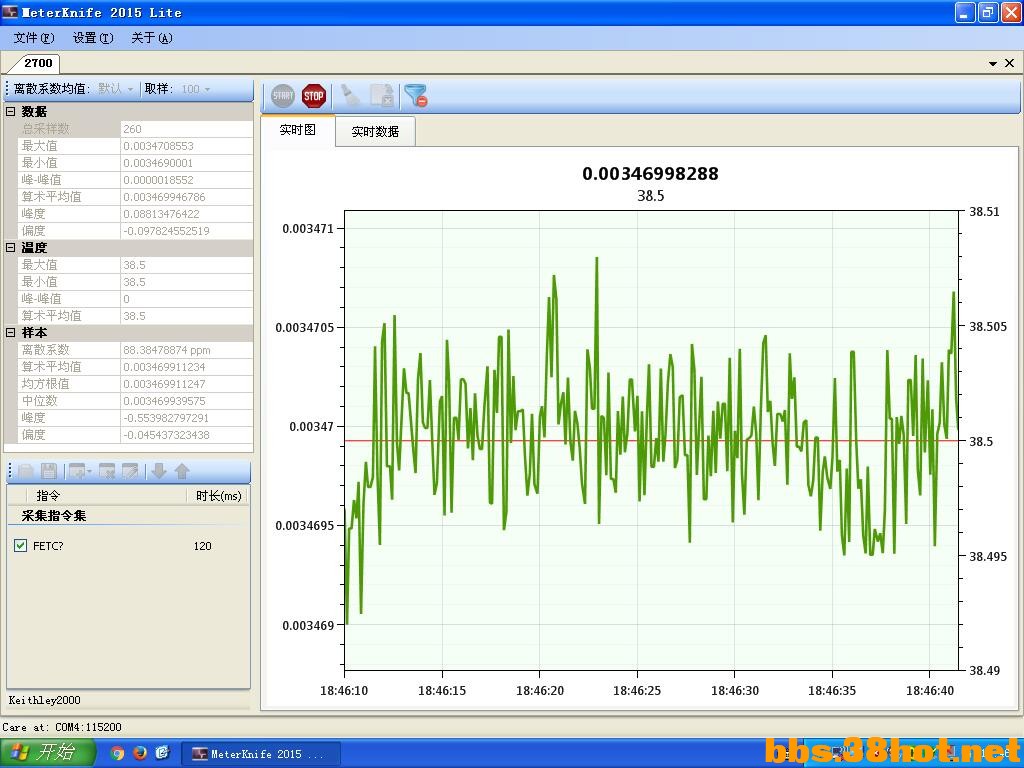
Task: Click the 数据 最大值 value 0.0034708553
Action: [x=186, y=146]
